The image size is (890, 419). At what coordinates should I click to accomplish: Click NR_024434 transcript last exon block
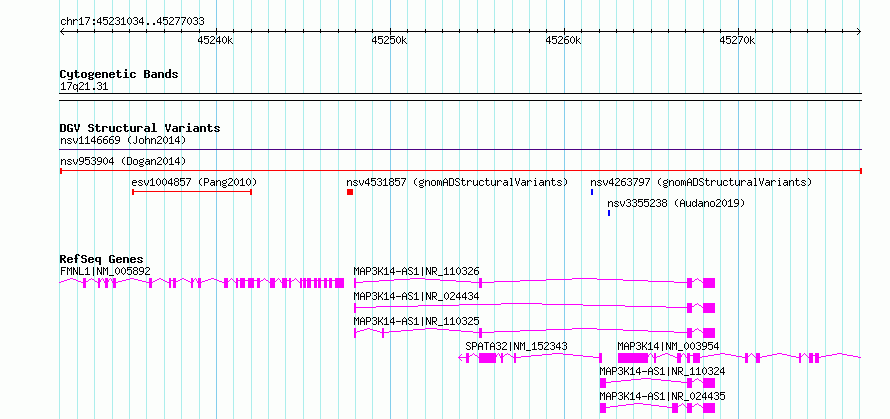click(709, 308)
